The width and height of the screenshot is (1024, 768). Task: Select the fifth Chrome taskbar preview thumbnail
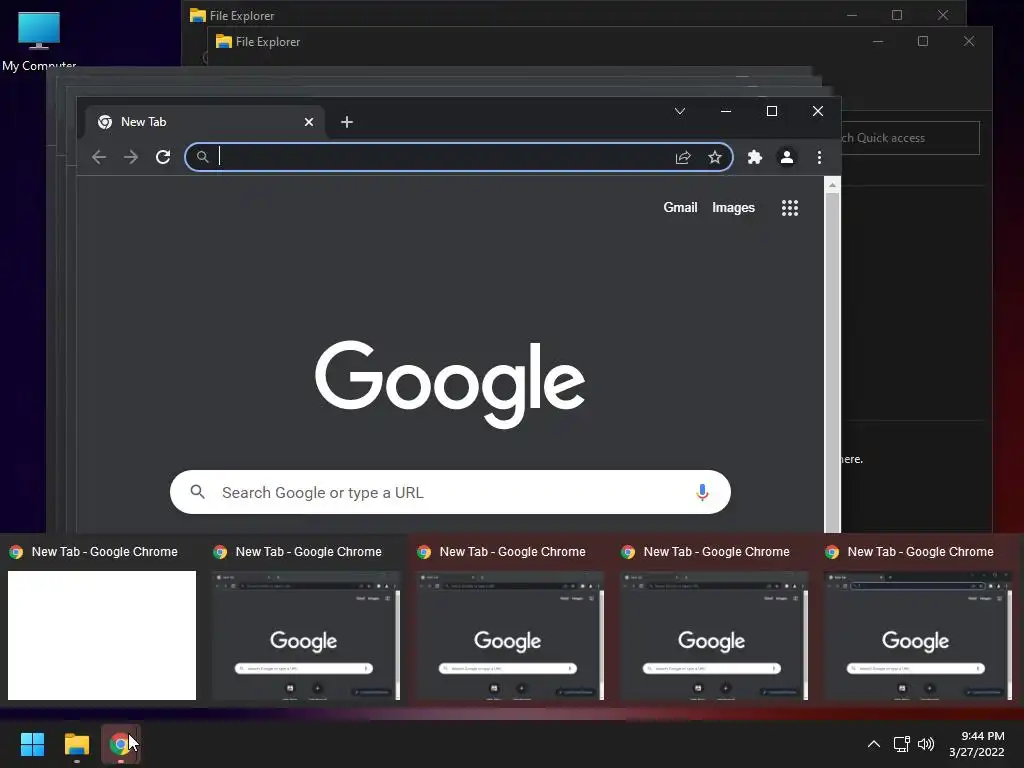918,635
